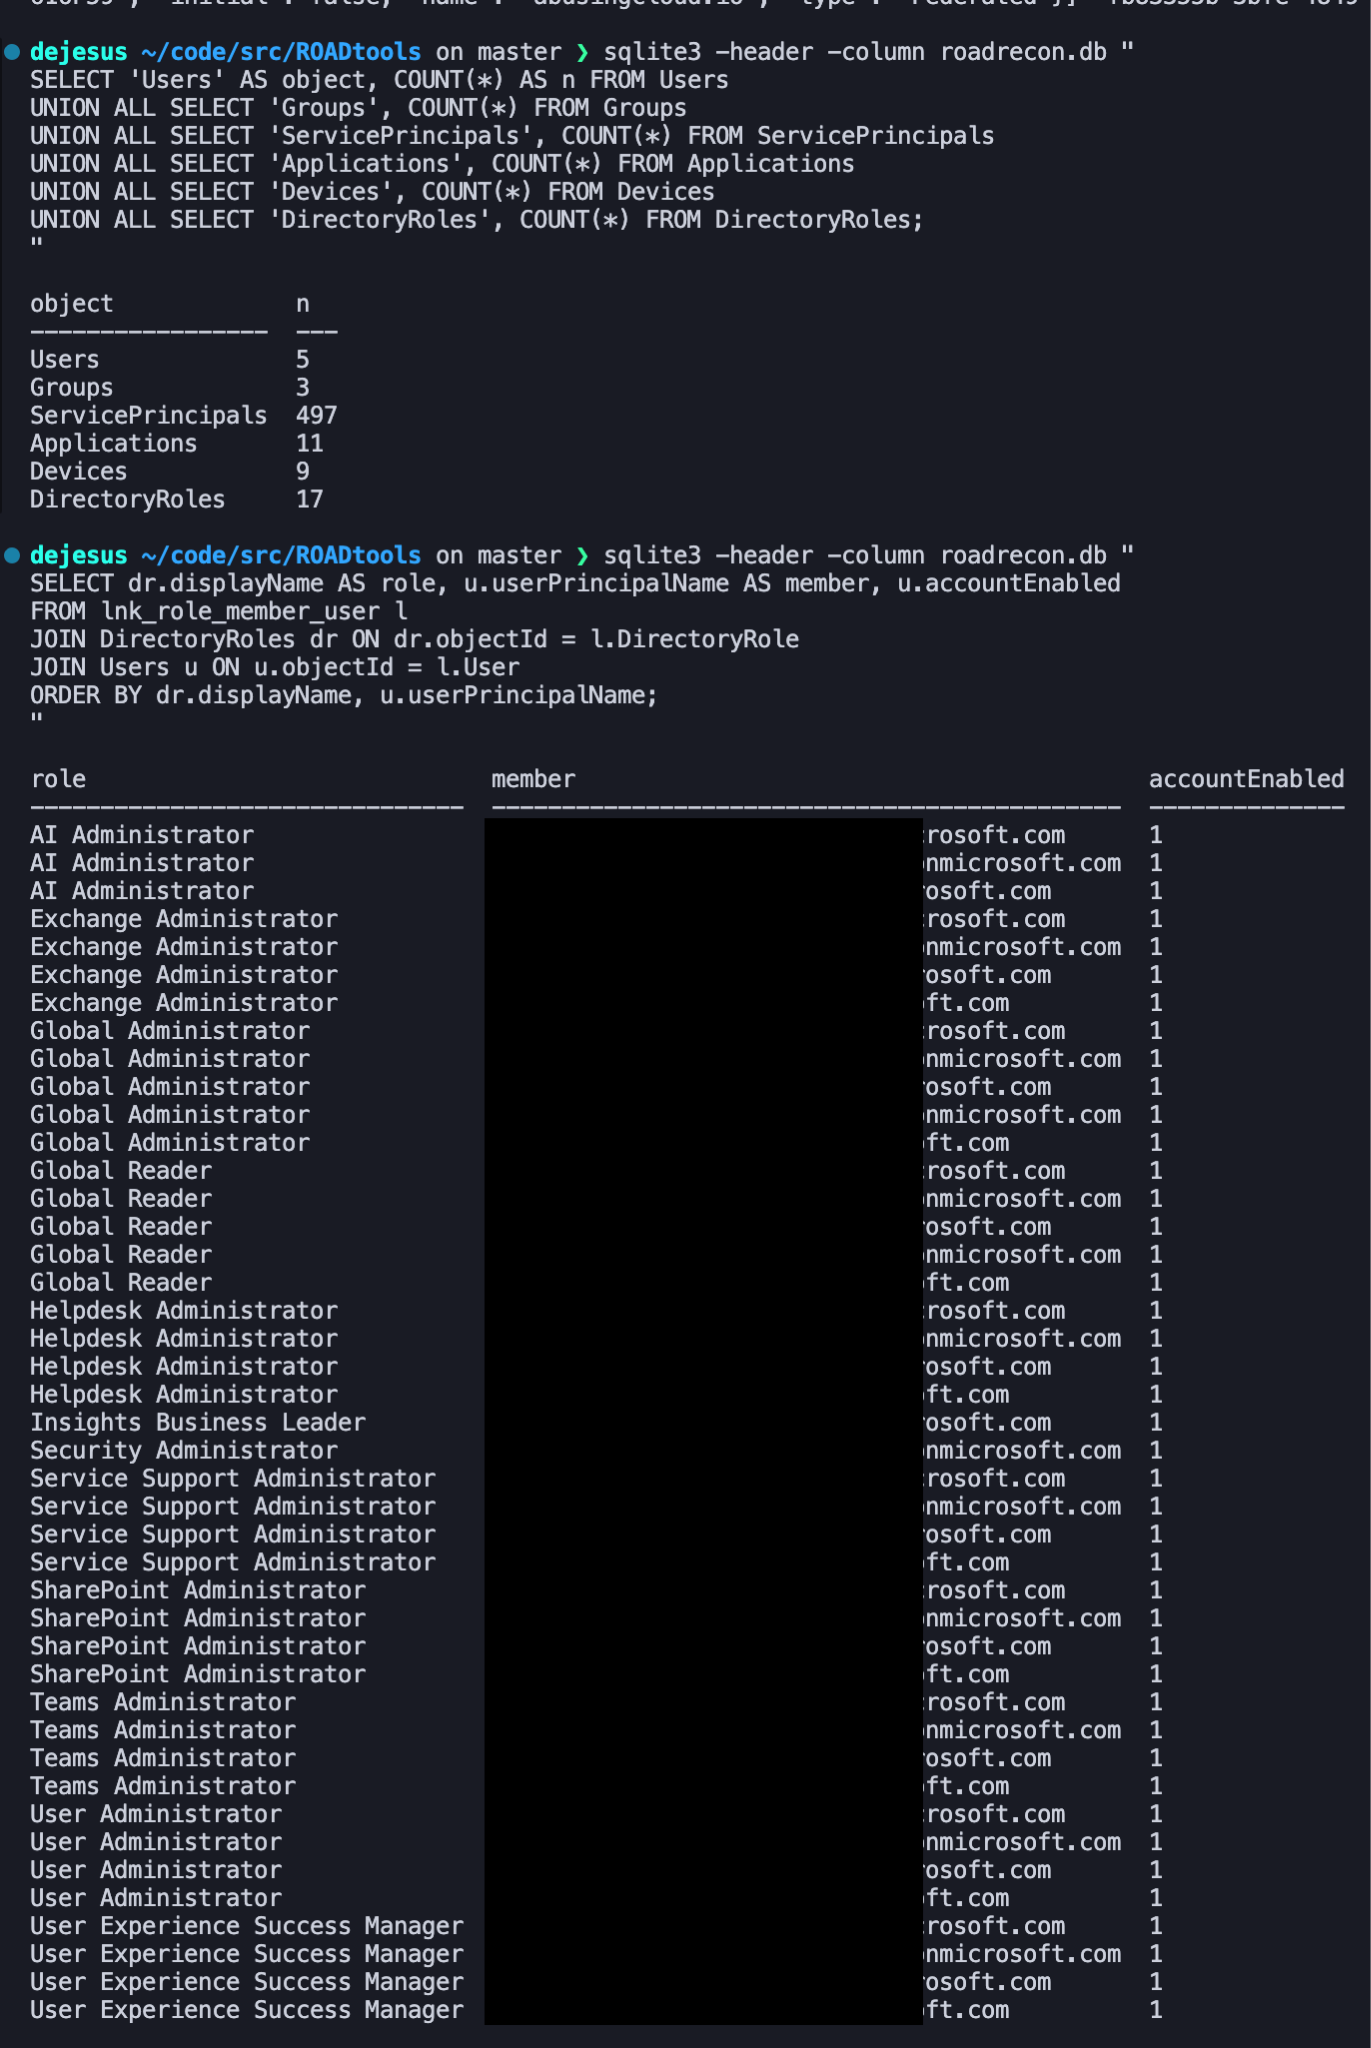This screenshot has height=2048, width=1371.
Task: Click the blue dot before second sqlite3 prompt
Action: [x=12, y=555]
